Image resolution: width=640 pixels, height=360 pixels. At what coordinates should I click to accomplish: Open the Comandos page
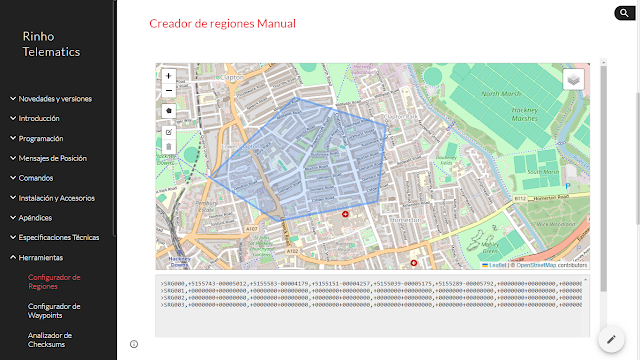point(36,178)
